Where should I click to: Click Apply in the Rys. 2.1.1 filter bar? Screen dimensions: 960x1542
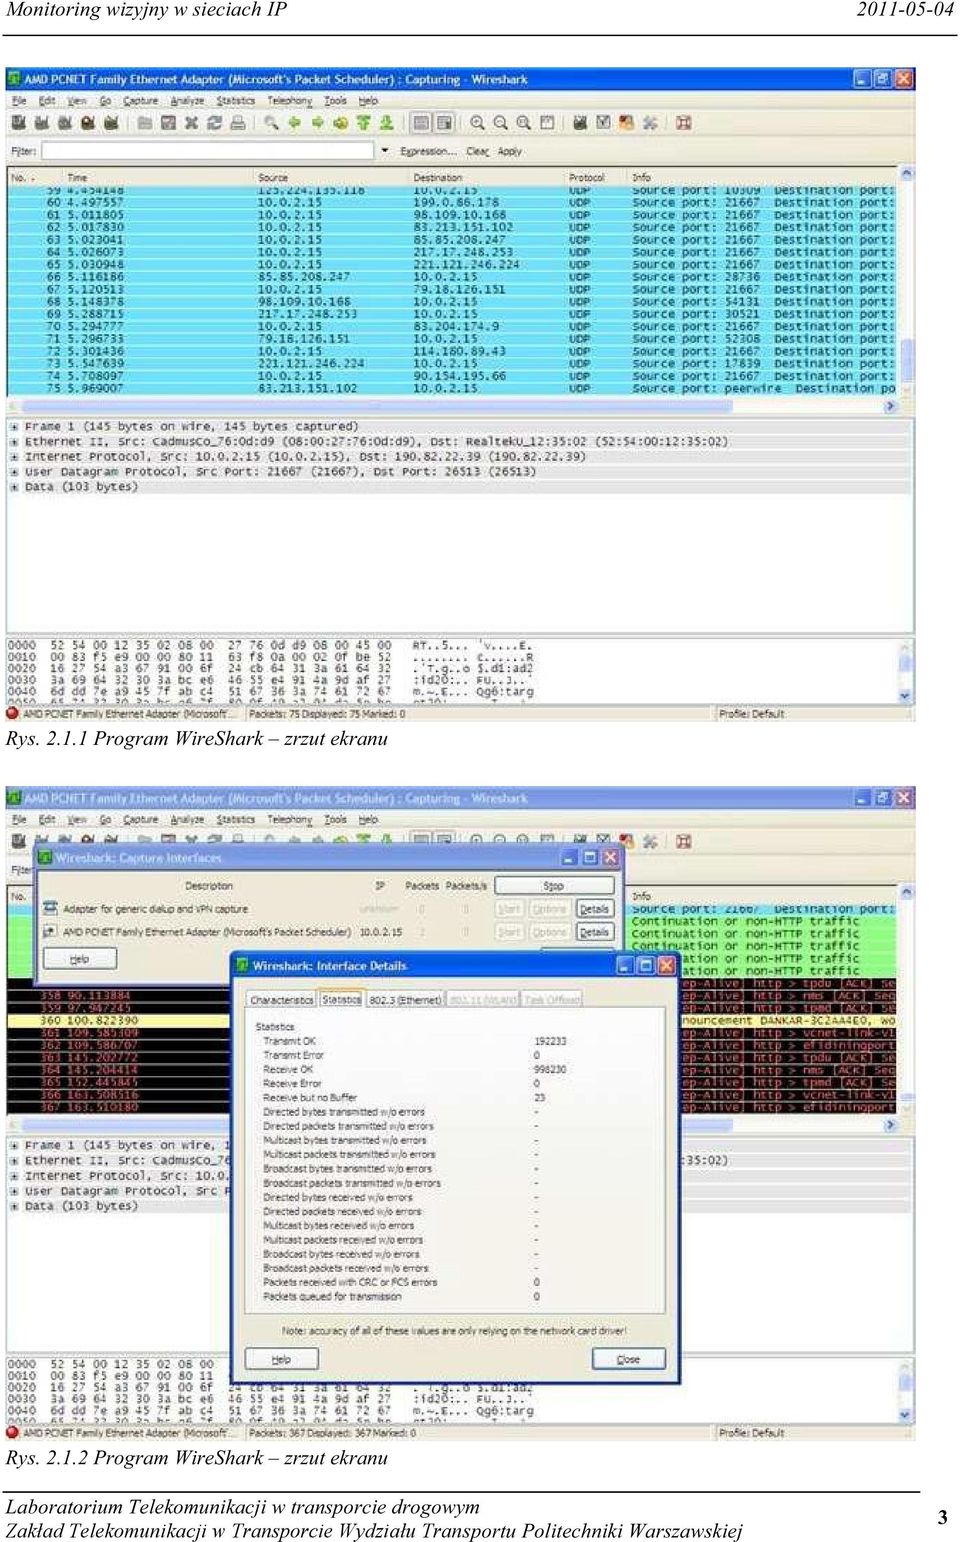[x=510, y=152]
